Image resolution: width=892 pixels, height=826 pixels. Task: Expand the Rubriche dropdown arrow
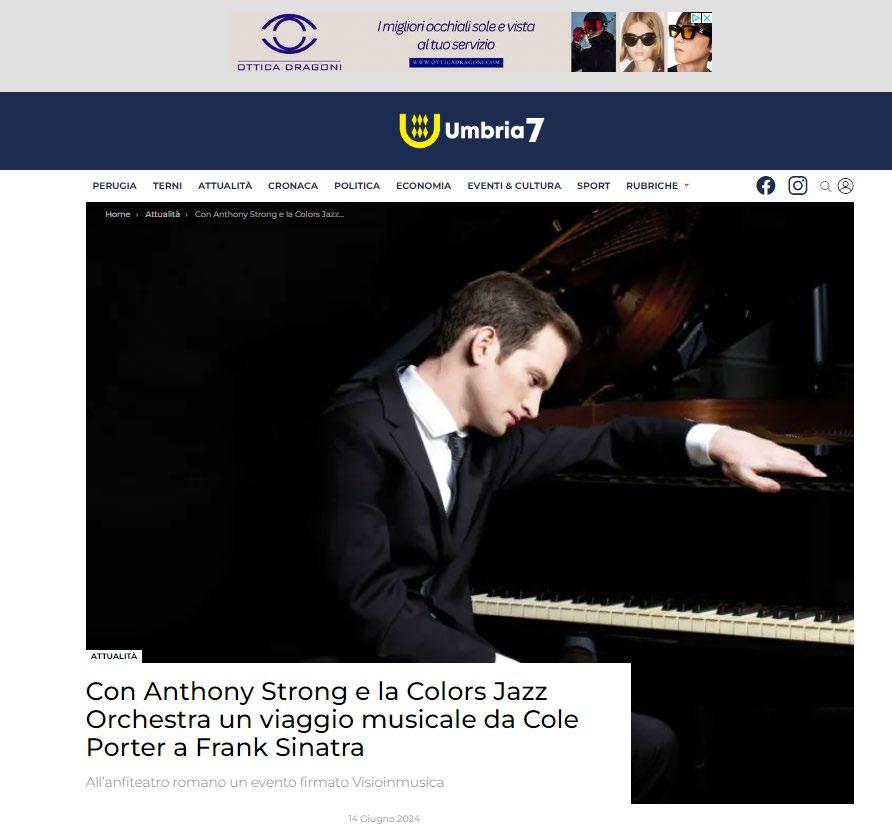coord(687,186)
